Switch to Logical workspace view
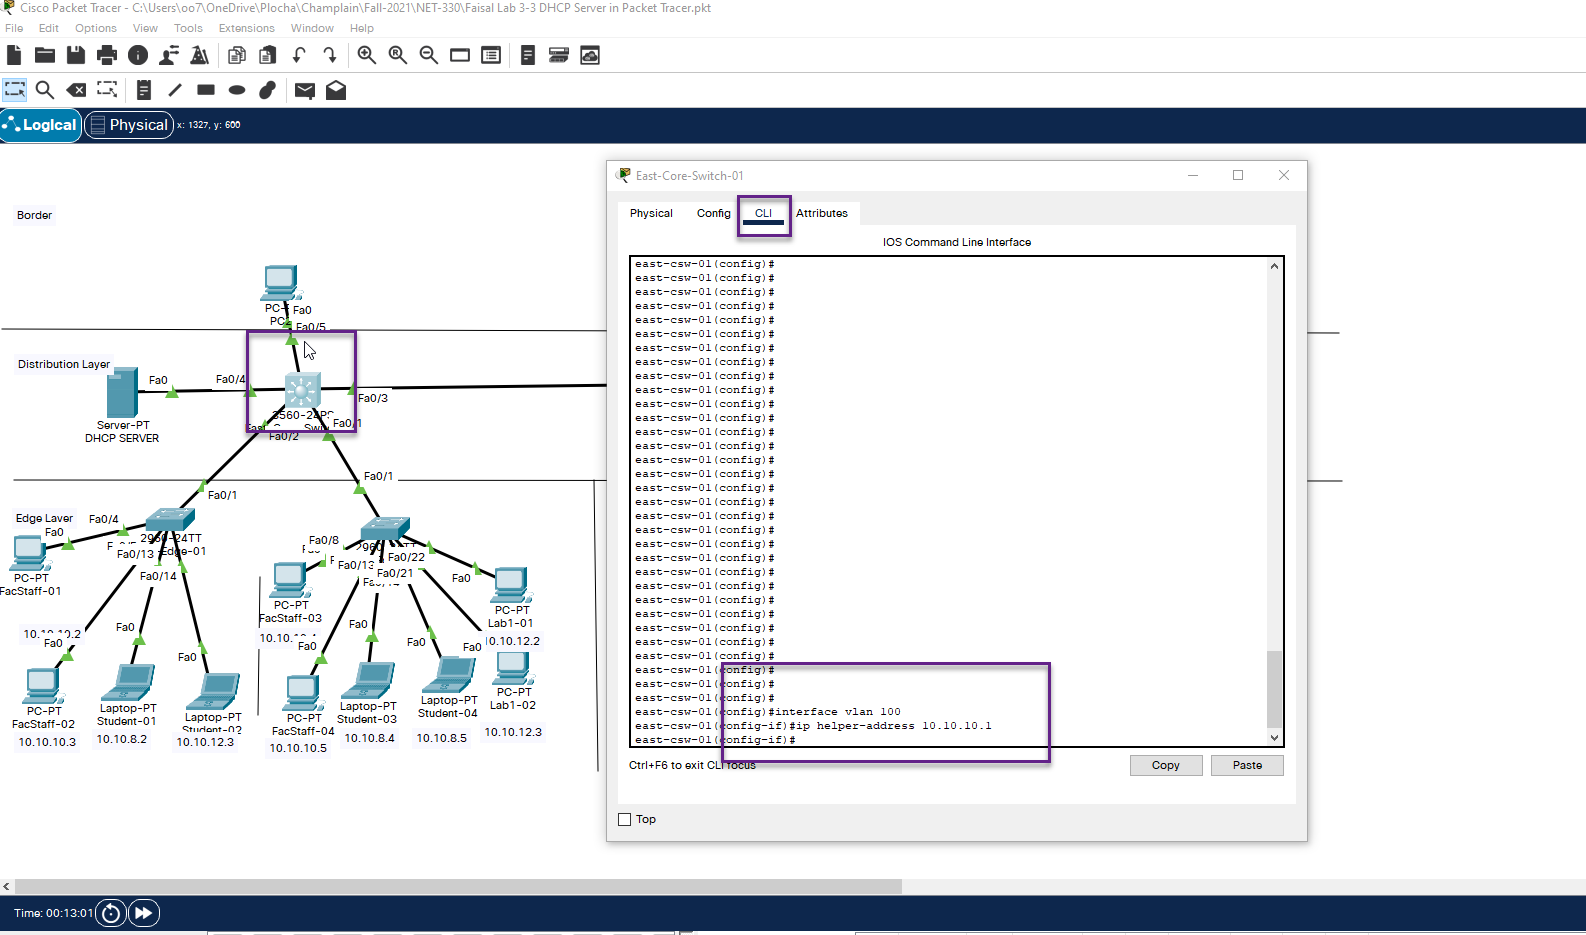This screenshot has width=1586, height=935. (x=41, y=125)
